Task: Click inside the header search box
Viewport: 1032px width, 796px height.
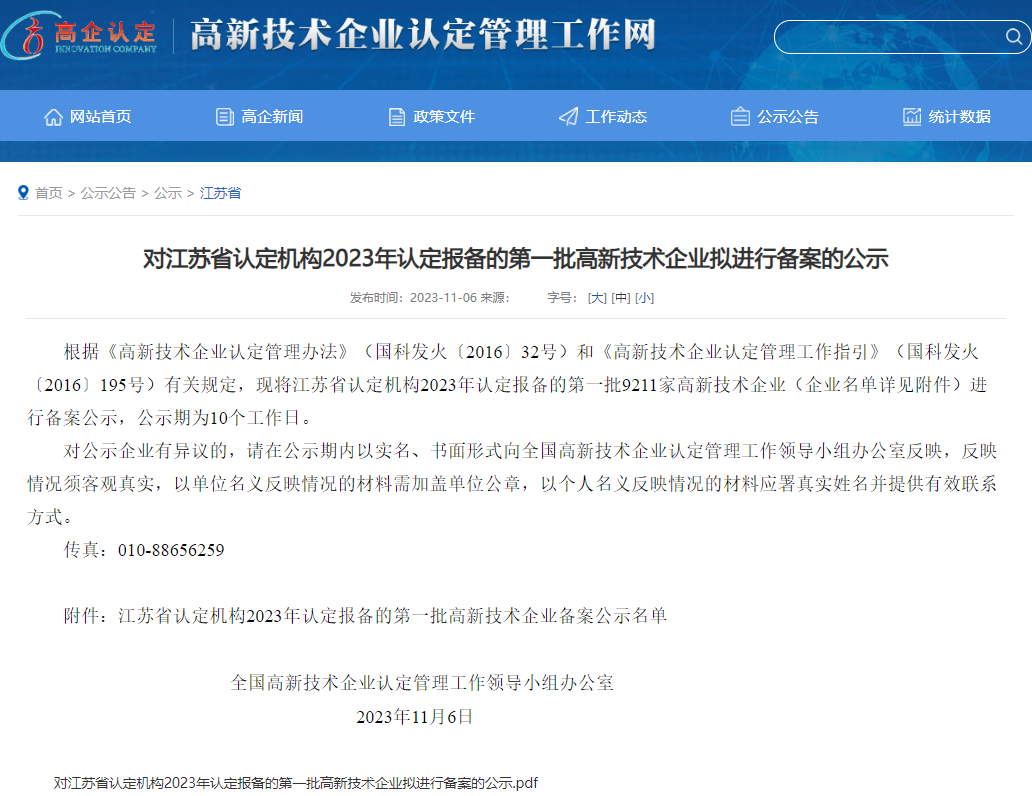Action: click(x=890, y=38)
